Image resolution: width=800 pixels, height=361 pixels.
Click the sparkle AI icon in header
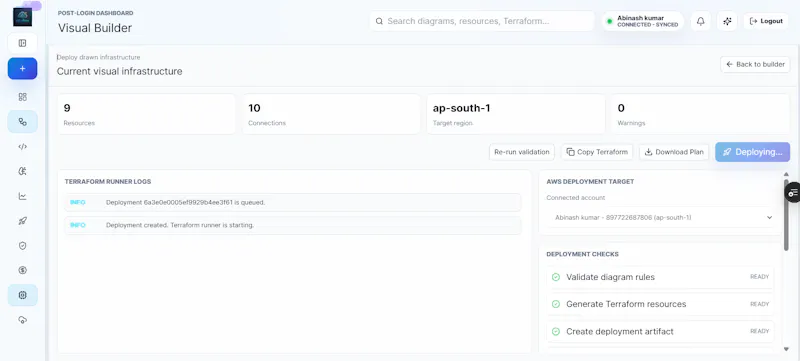[728, 21]
